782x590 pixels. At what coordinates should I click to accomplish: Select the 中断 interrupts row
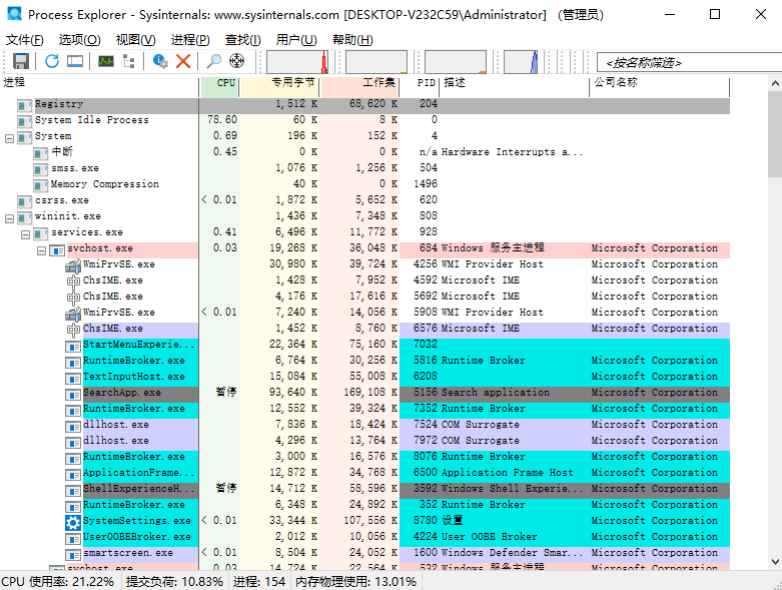[365, 152]
